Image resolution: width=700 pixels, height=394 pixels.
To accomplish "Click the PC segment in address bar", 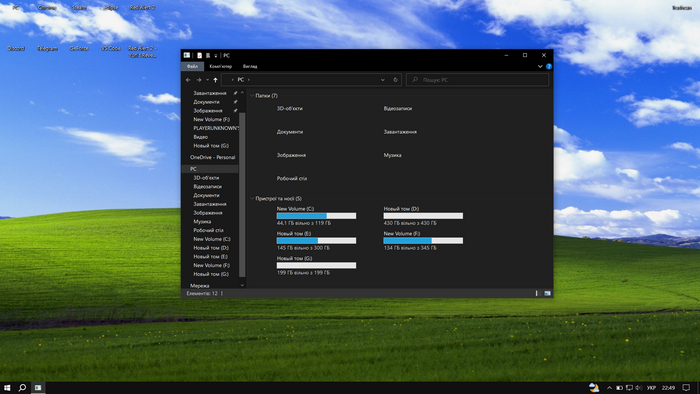I will 241,80.
